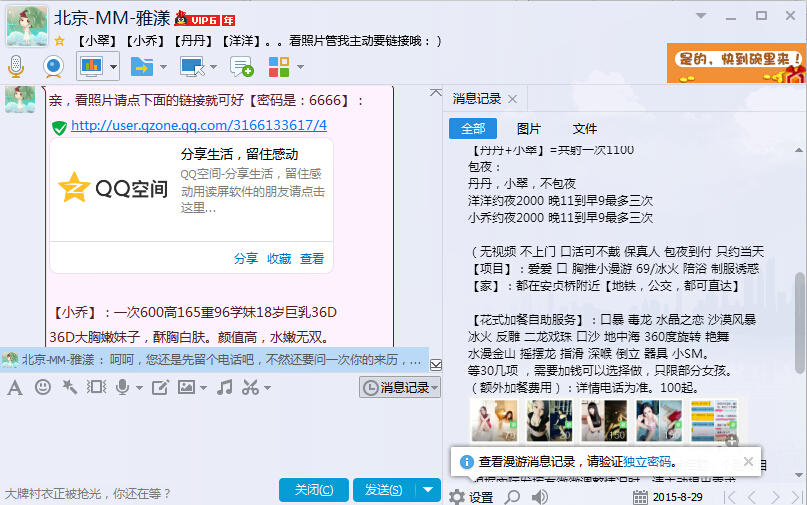Click 关闭(C) button
Viewport: 807px width, 505px height.
pos(314,490)
